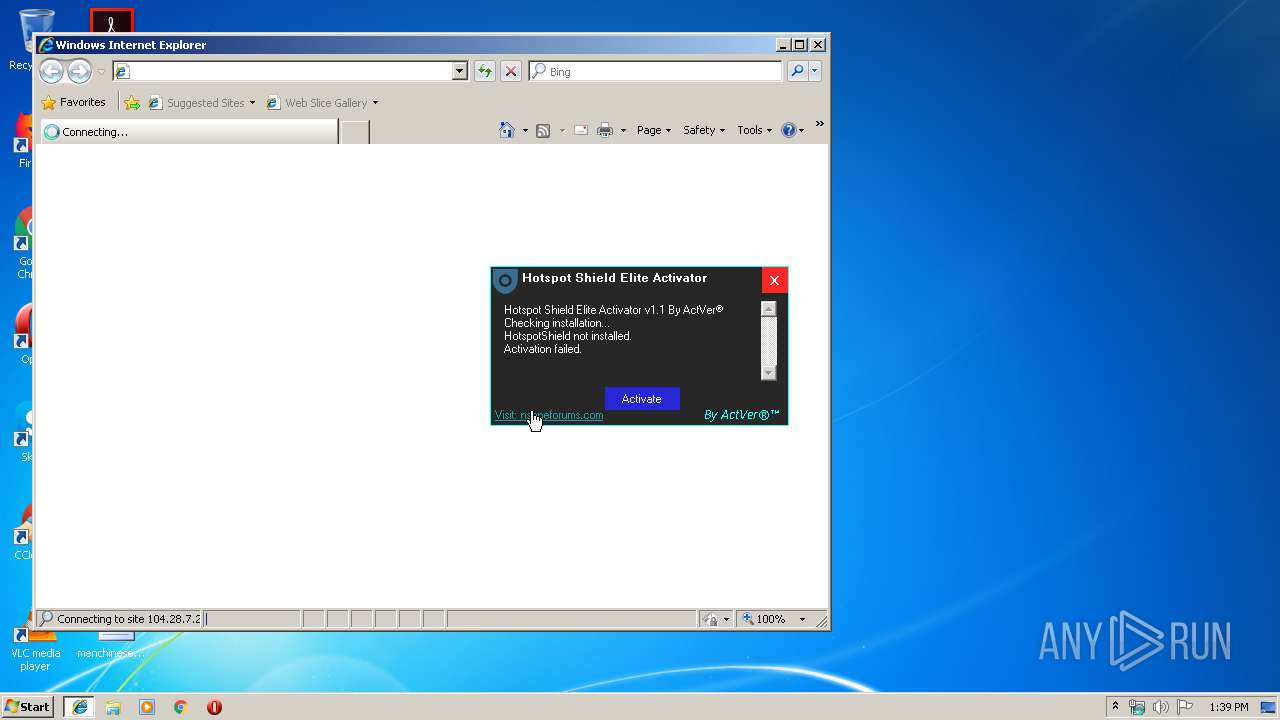Select the Connecting... browser tab
Screen dimensions: 1280x720
point(189,131)
